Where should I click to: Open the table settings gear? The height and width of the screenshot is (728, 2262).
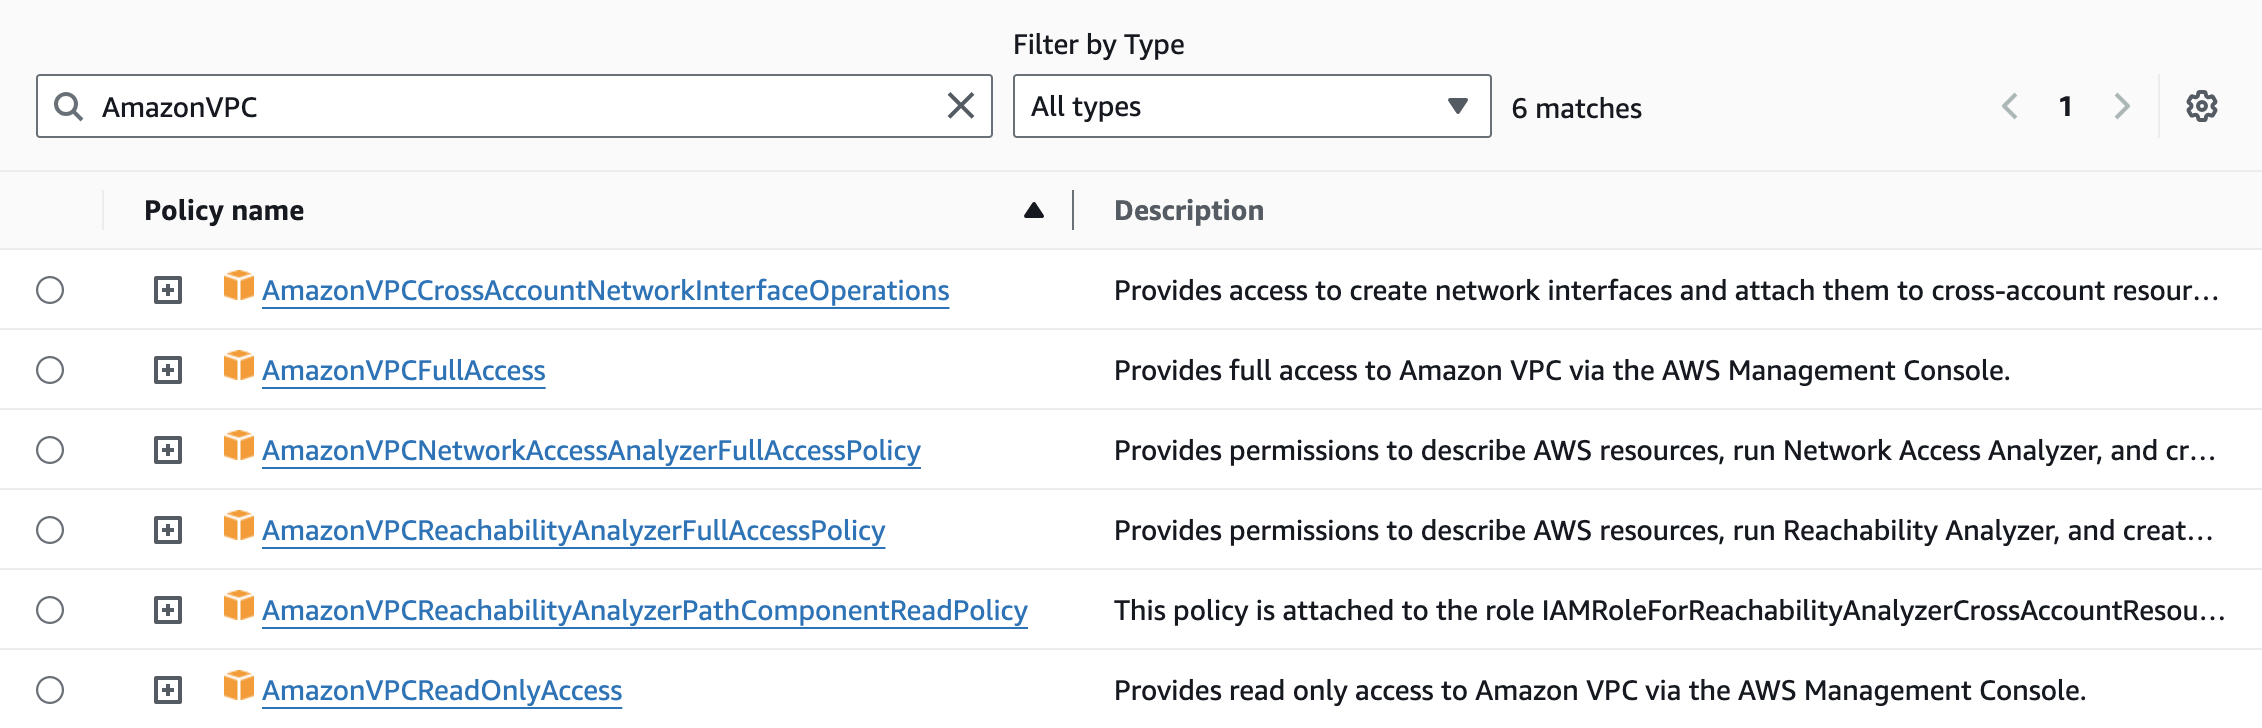pos(2201,106)
